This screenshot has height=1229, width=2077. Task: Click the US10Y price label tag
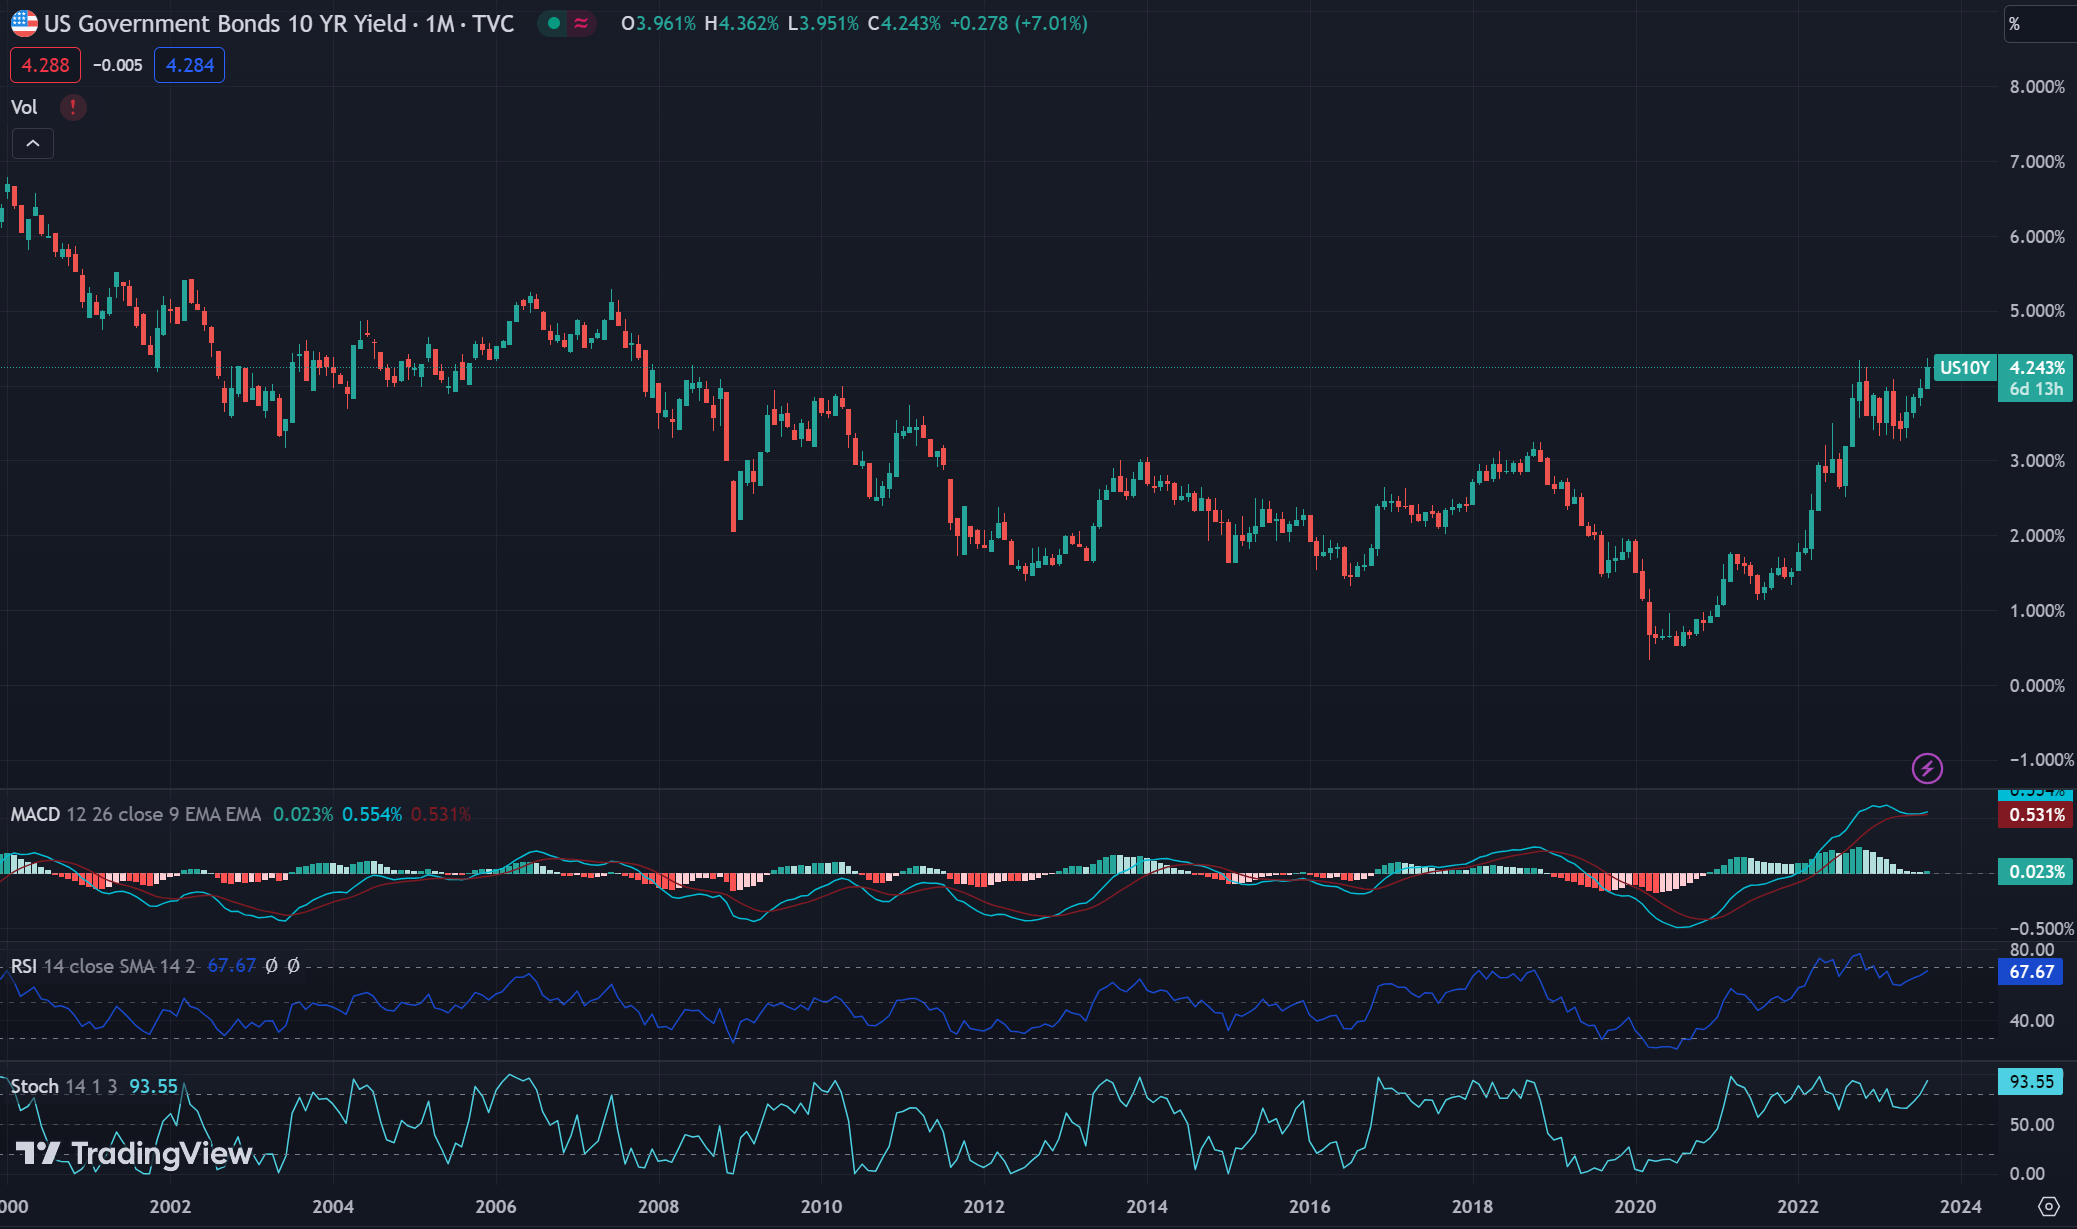click(x=1964, y=368)
